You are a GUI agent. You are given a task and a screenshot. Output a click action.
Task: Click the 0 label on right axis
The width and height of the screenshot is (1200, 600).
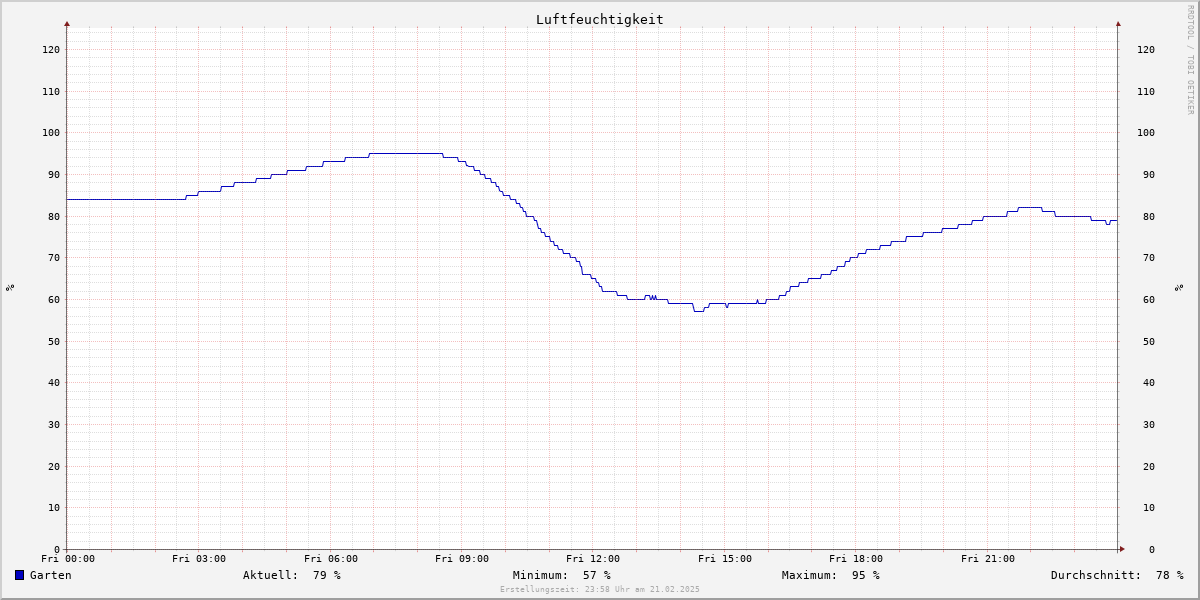pyautogui.click(x=1152, y=549)
